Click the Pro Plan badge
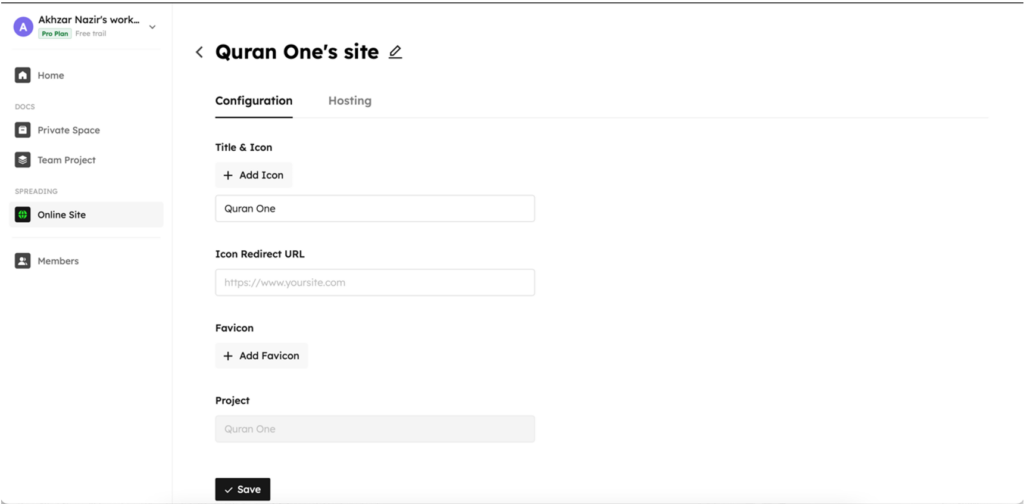This screenshot has width=1024, height=504. [55, 34]
